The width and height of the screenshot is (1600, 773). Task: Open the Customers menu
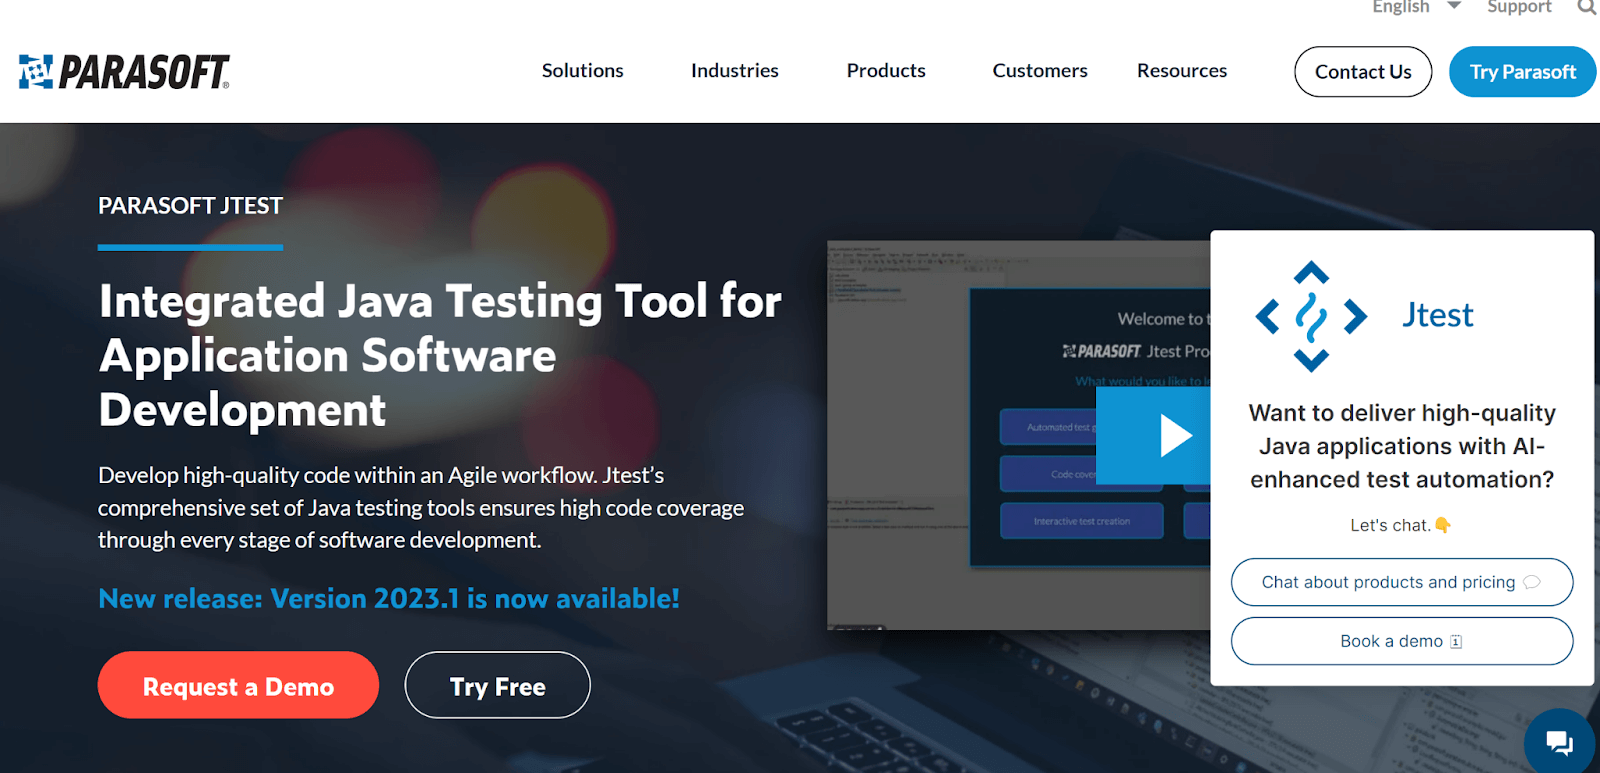1040,71
